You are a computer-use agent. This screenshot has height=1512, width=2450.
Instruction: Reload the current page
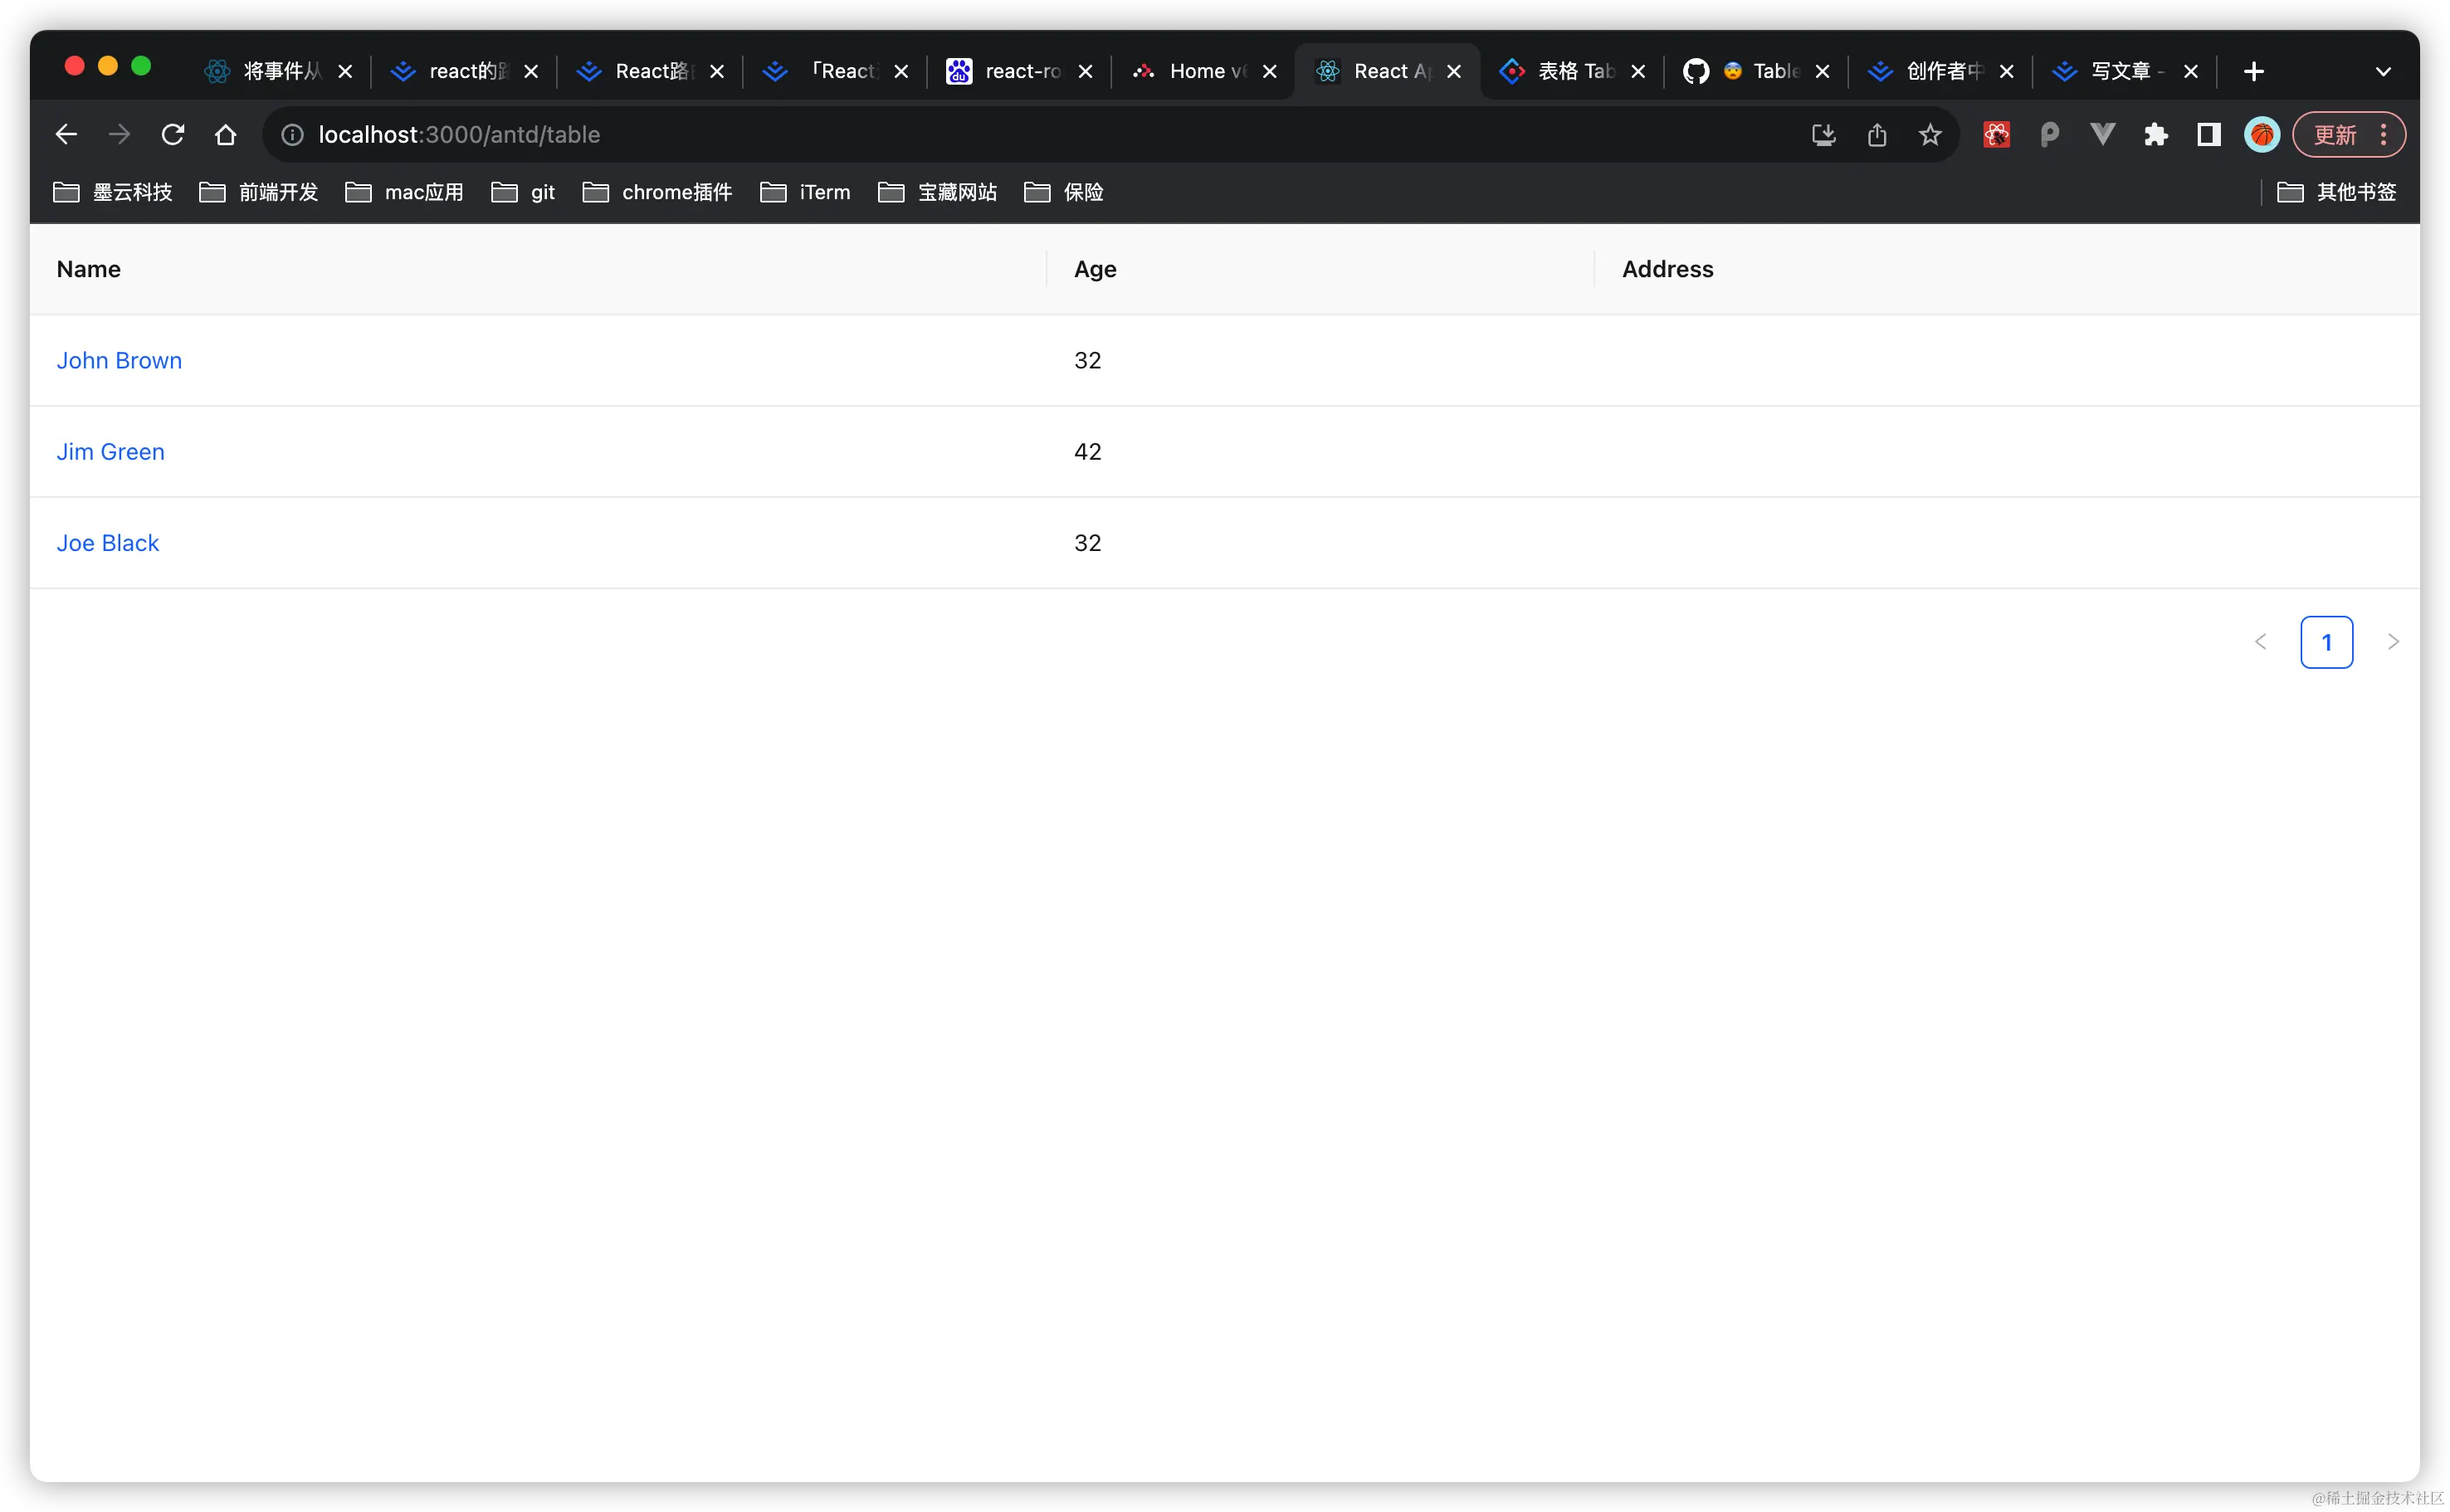click(173, 134)
